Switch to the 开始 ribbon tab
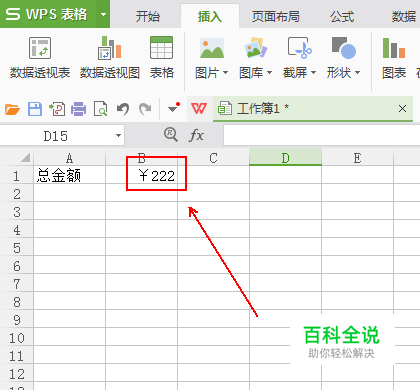The height and width of the screenshot is (390, 420). click(x=148, y=16)
